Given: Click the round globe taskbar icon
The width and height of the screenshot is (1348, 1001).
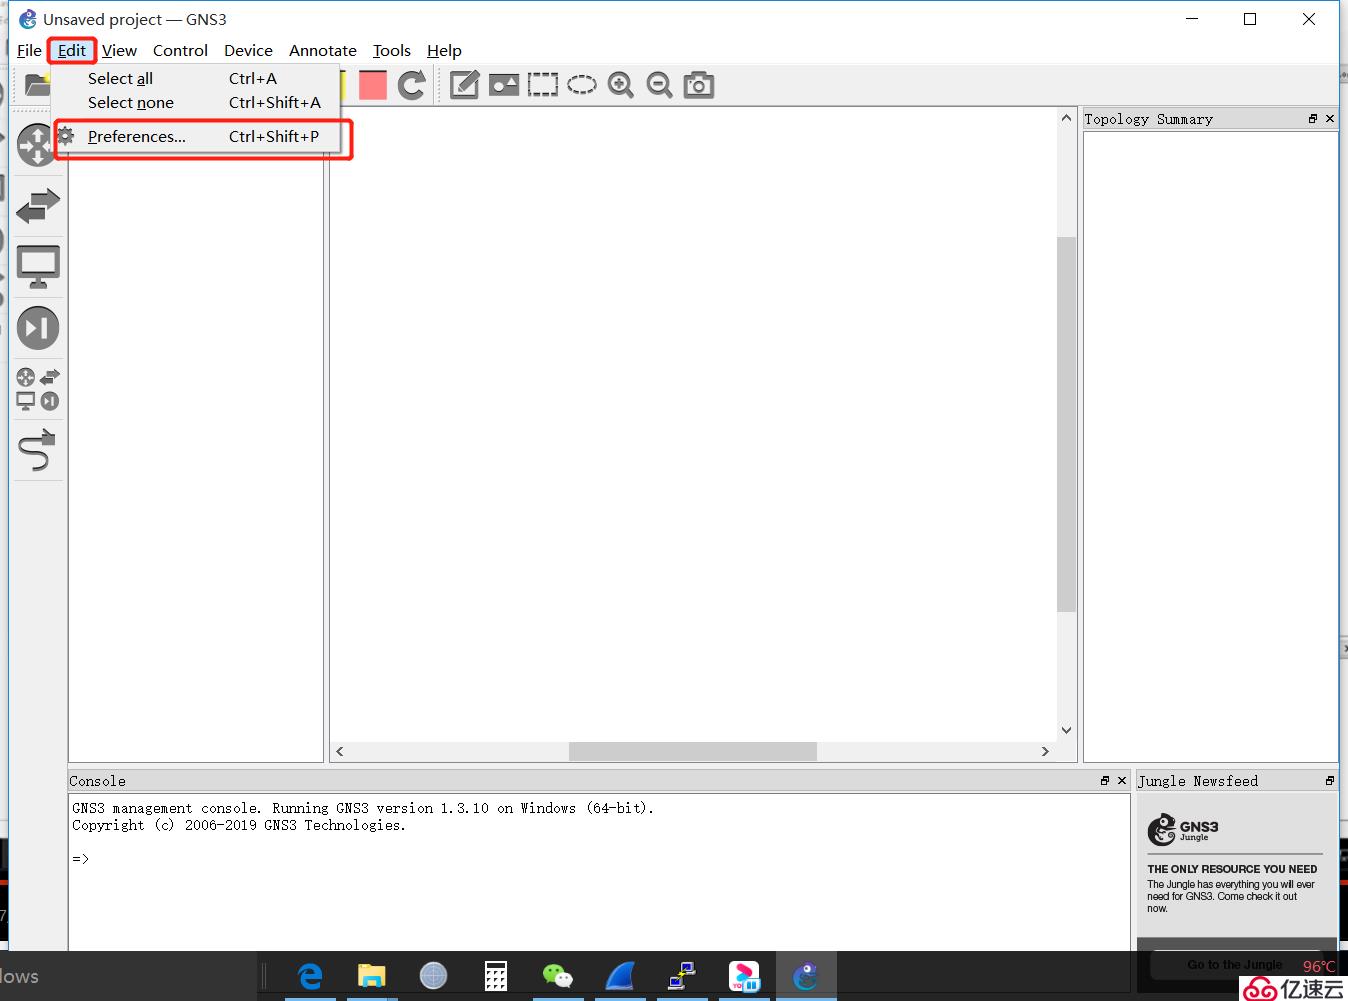Looking at the screenshot, I should (x=433, y=975).
